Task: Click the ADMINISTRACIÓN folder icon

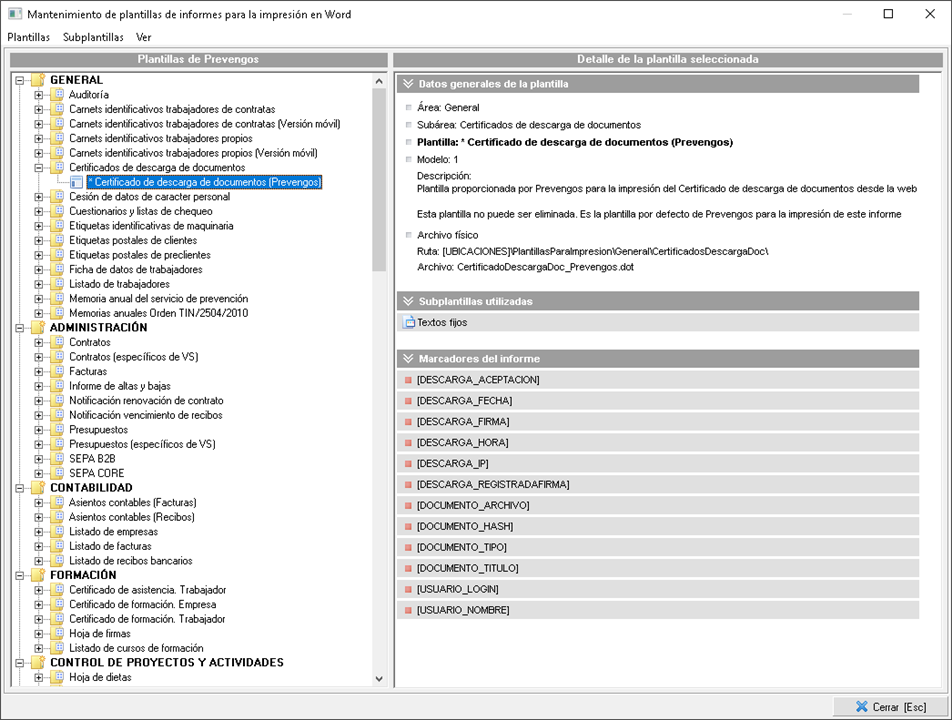Action: [38, 327]
